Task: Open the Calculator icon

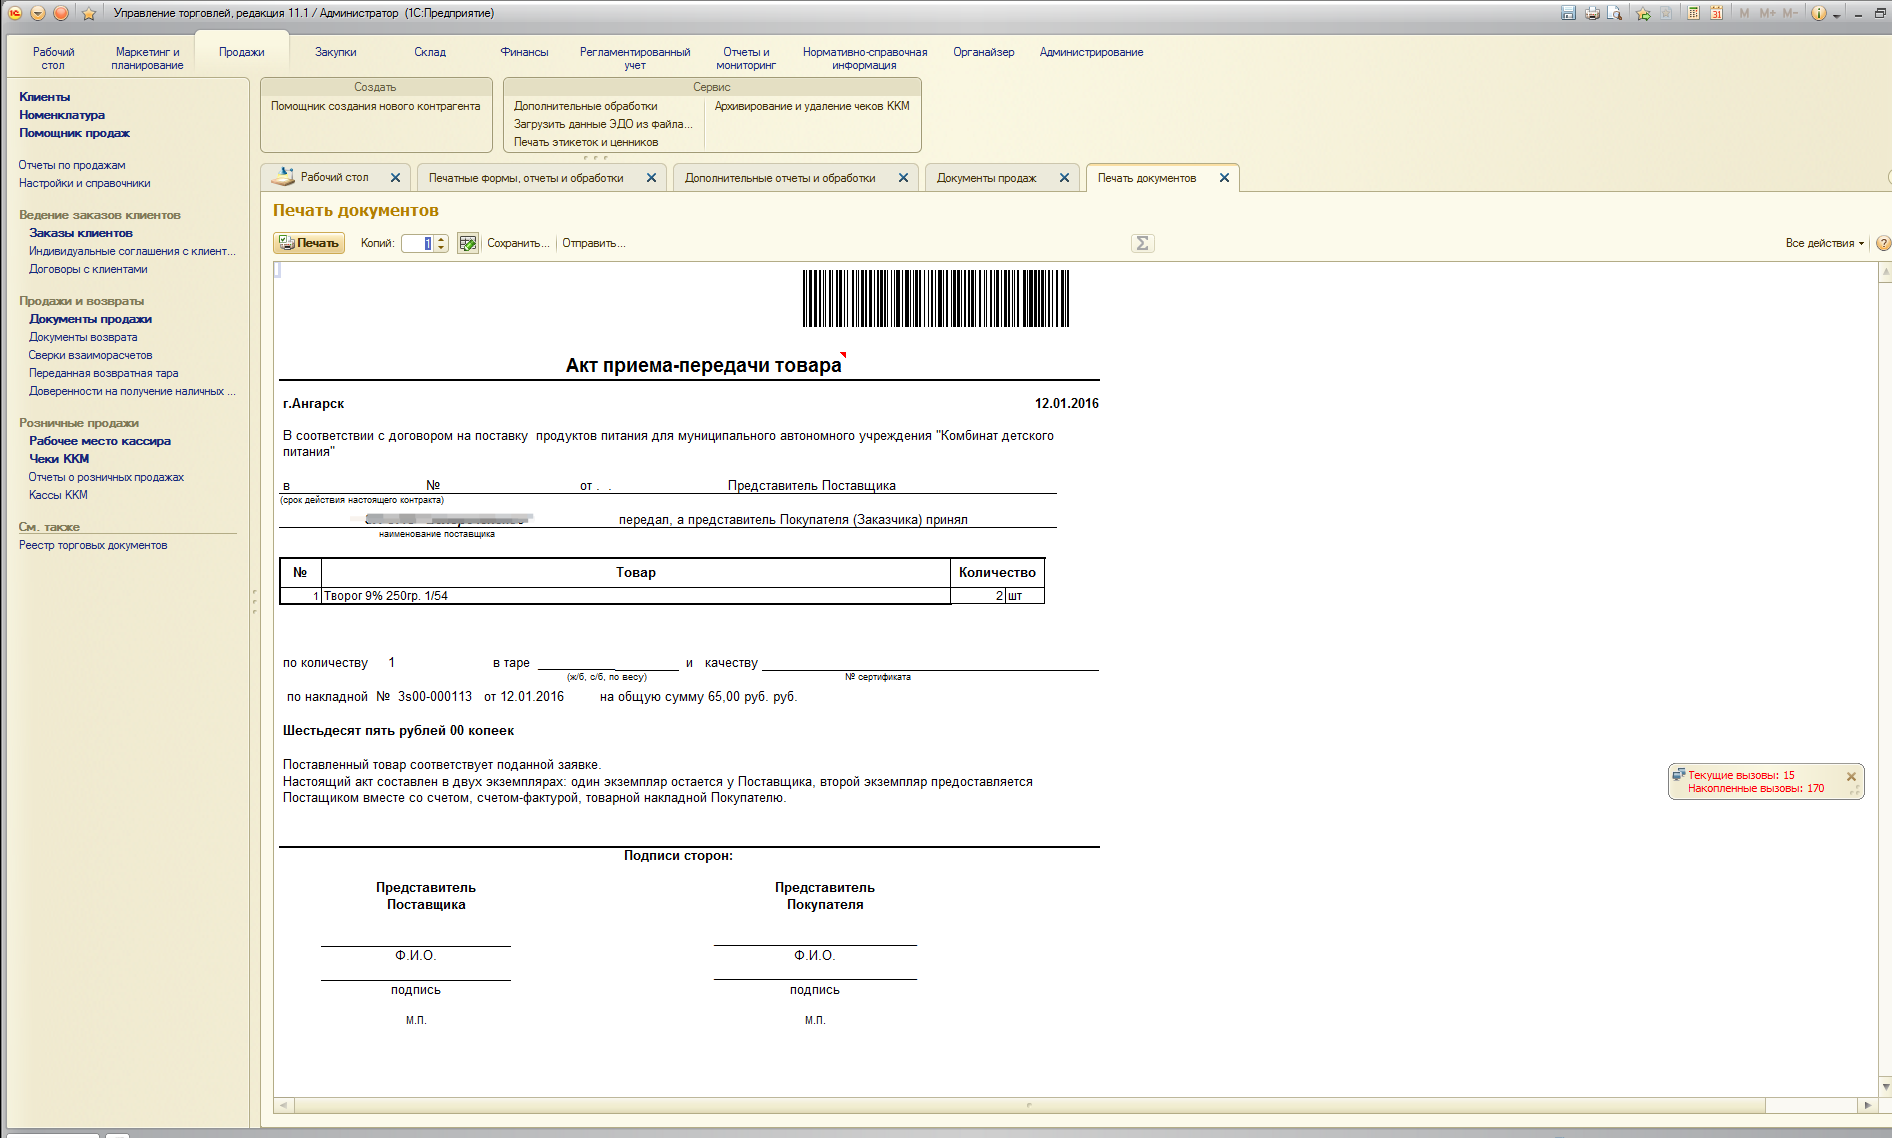Action: pos(1693,13)
